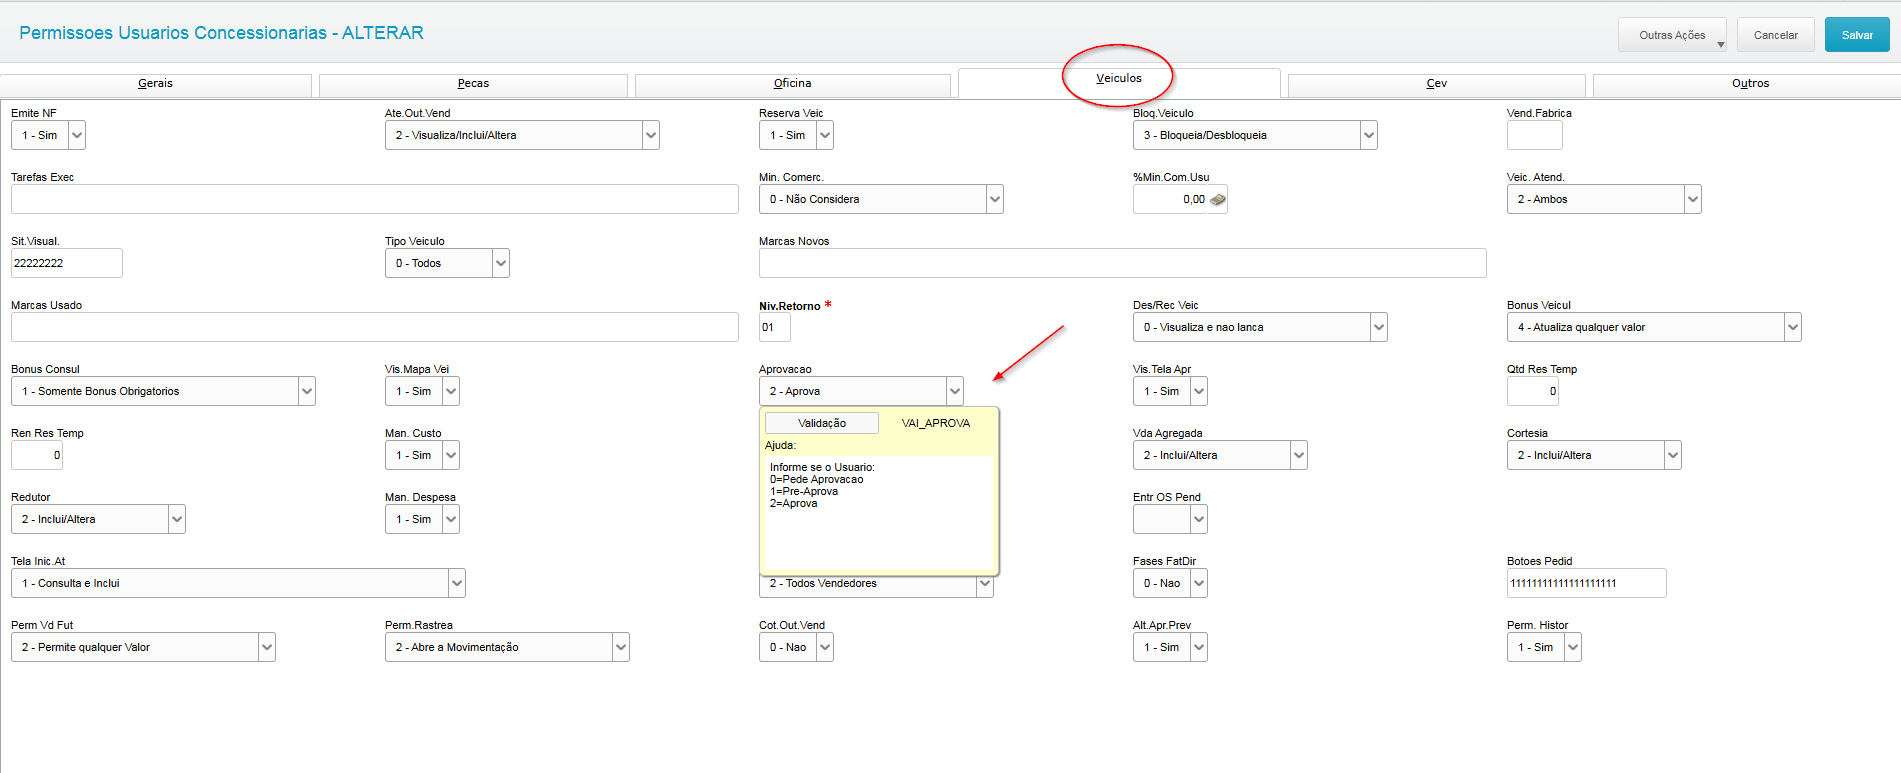Image resolution: width=1901 pixels, height=773 pixels.
Task: Expand the Tipo Veiculo dropdown
Action: 501,263
